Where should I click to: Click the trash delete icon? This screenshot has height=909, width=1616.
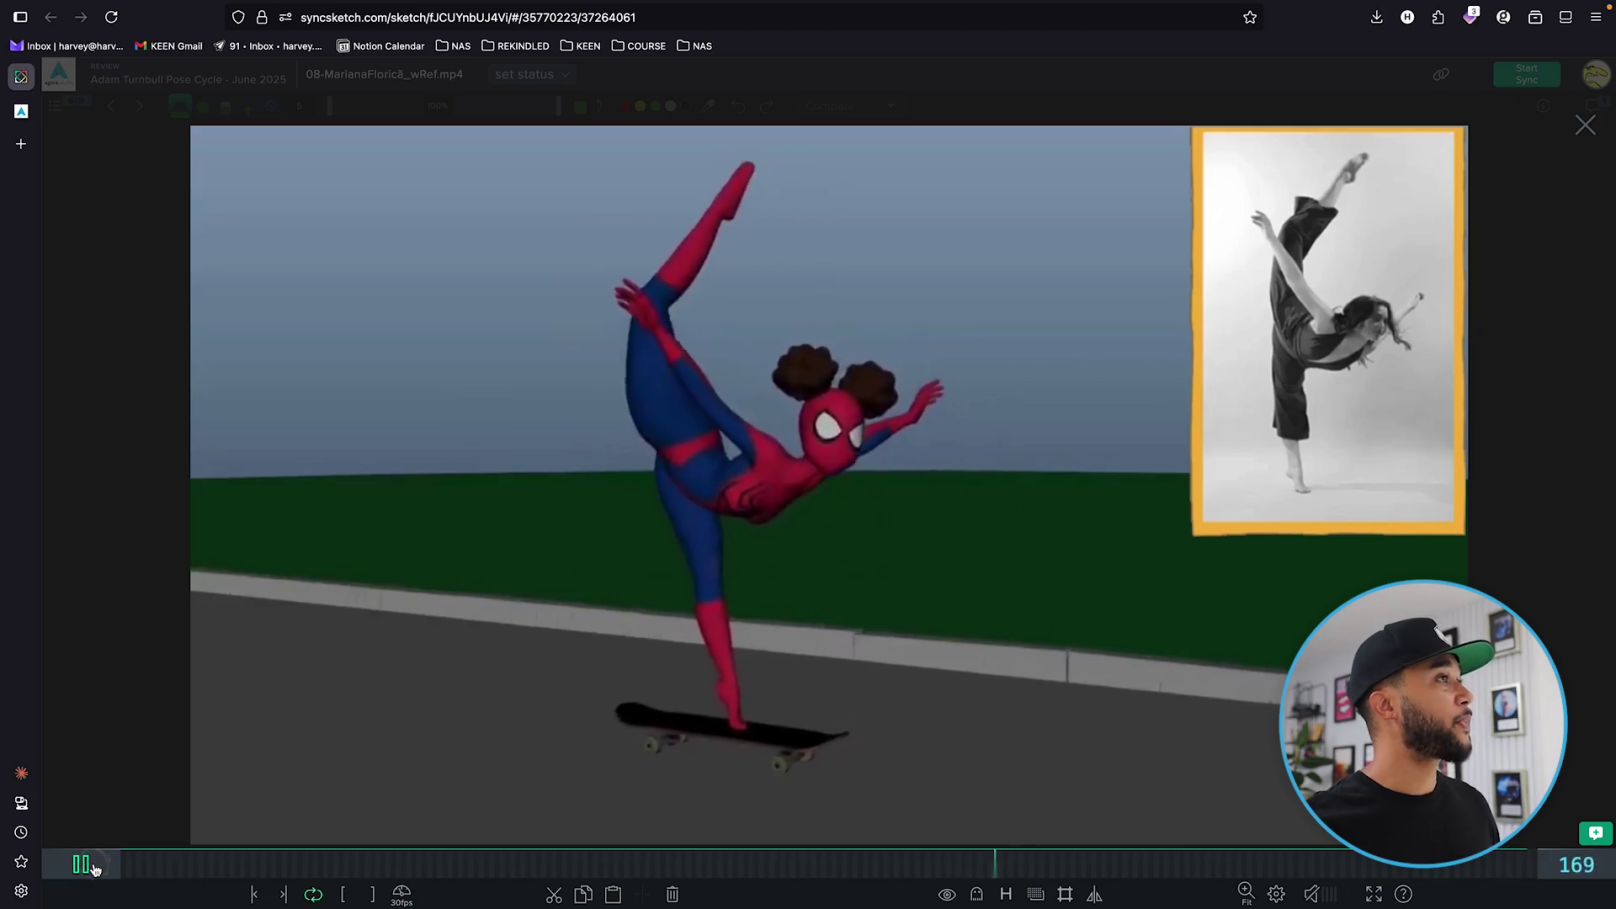pyautogui.click(x=672, y=894)
